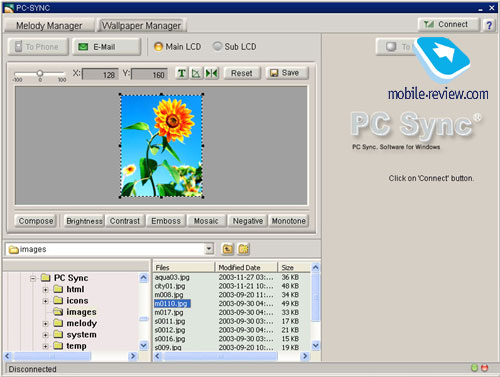Select the Main LCD radio button

coord(158,47)
